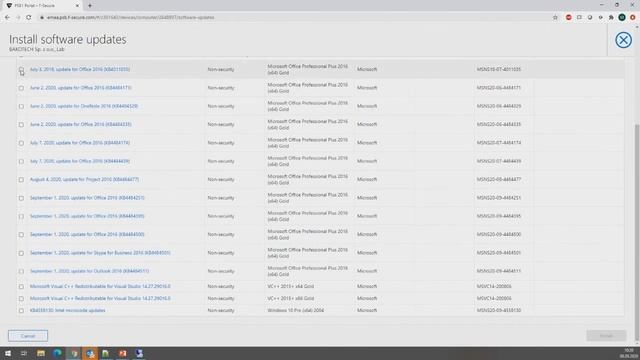
Task: Open the red round extension icon
Action: (569, 18)
